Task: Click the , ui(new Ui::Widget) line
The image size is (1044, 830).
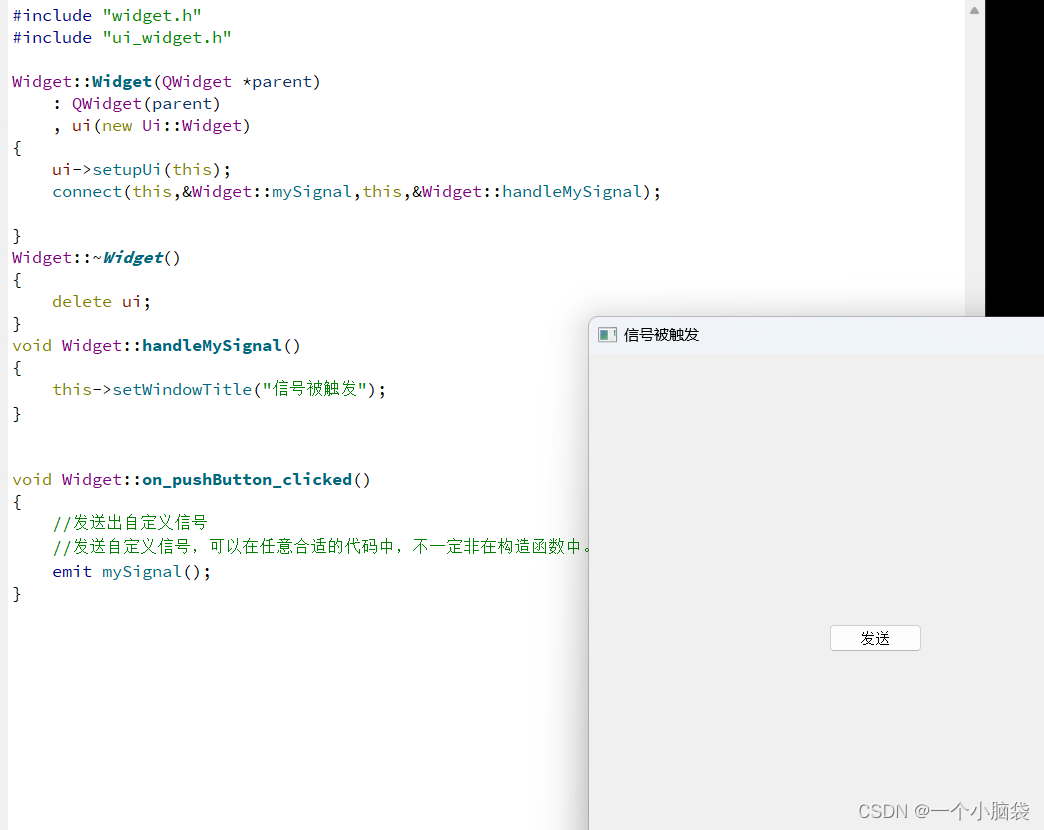Action: [x=152, y=126]
